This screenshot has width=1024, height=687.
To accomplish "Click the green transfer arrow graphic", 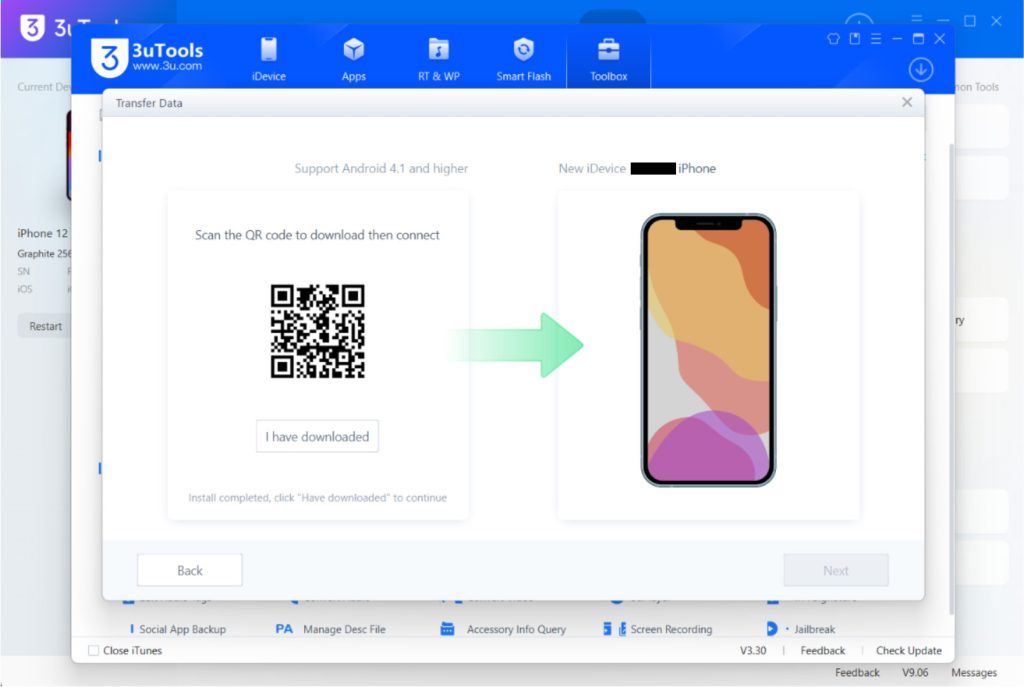I will click(x=516, y=345).
